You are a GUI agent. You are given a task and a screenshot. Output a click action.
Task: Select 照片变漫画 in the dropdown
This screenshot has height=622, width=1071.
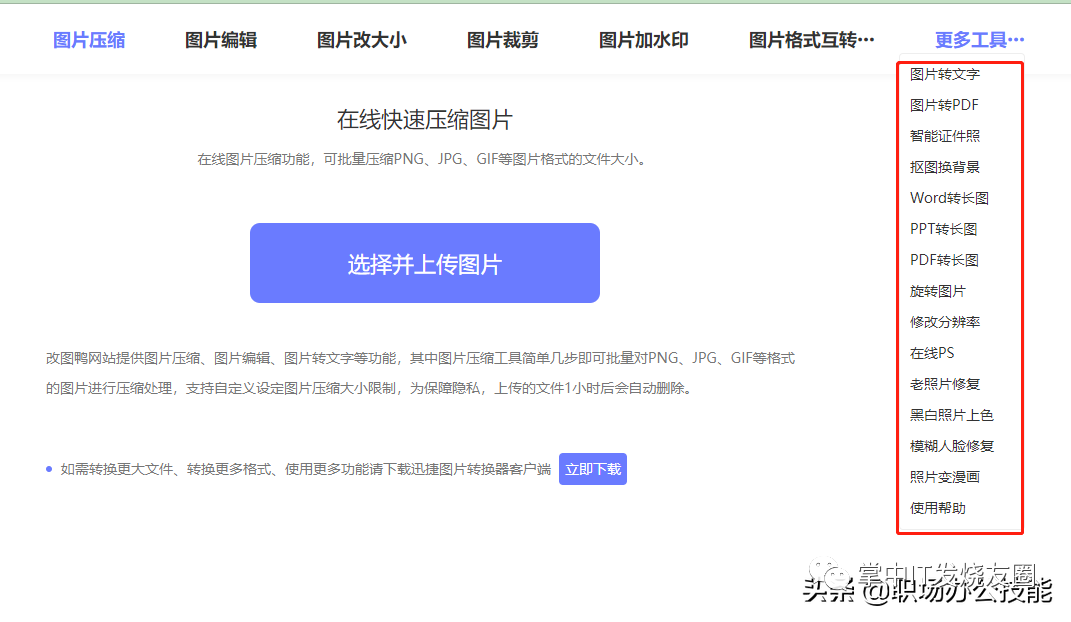pos(945,477)
